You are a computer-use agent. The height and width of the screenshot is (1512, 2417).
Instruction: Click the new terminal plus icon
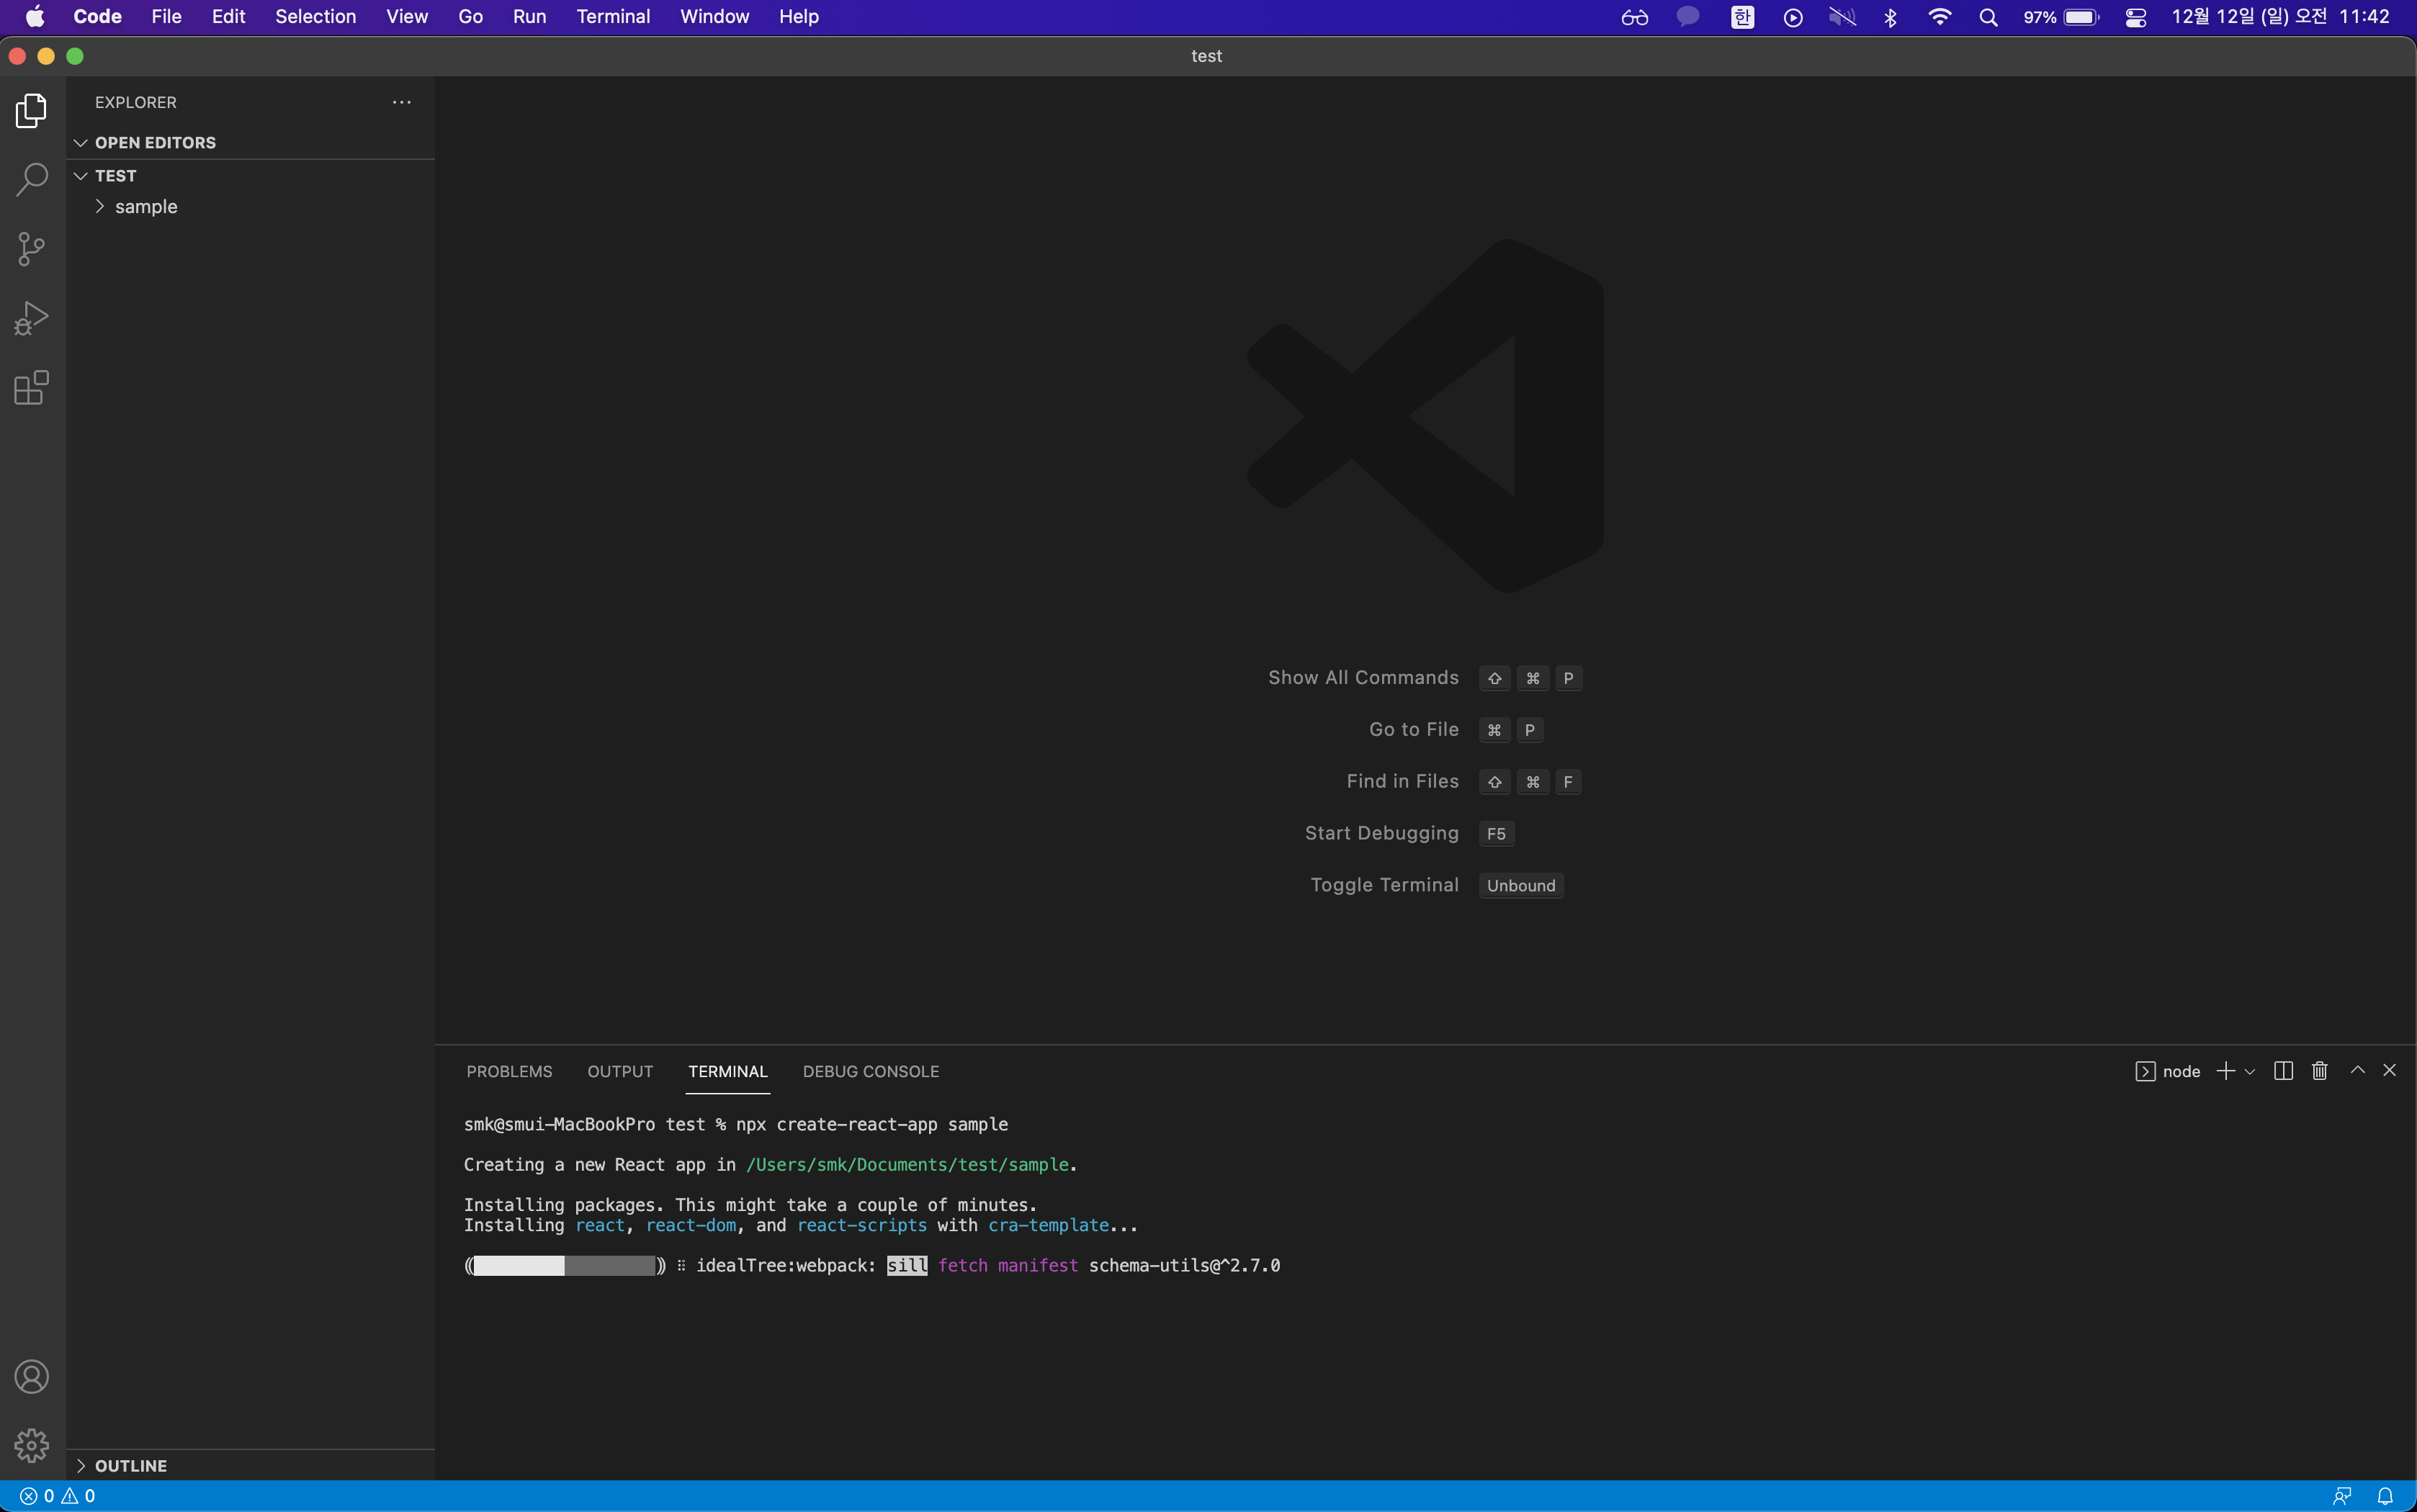(x=2226, y=1071)
